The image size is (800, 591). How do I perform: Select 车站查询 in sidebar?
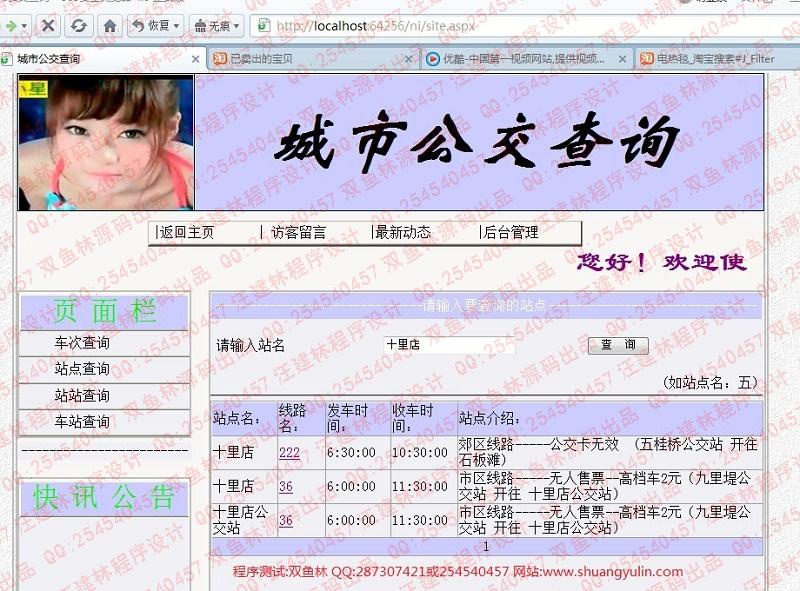tap(82, 422)
